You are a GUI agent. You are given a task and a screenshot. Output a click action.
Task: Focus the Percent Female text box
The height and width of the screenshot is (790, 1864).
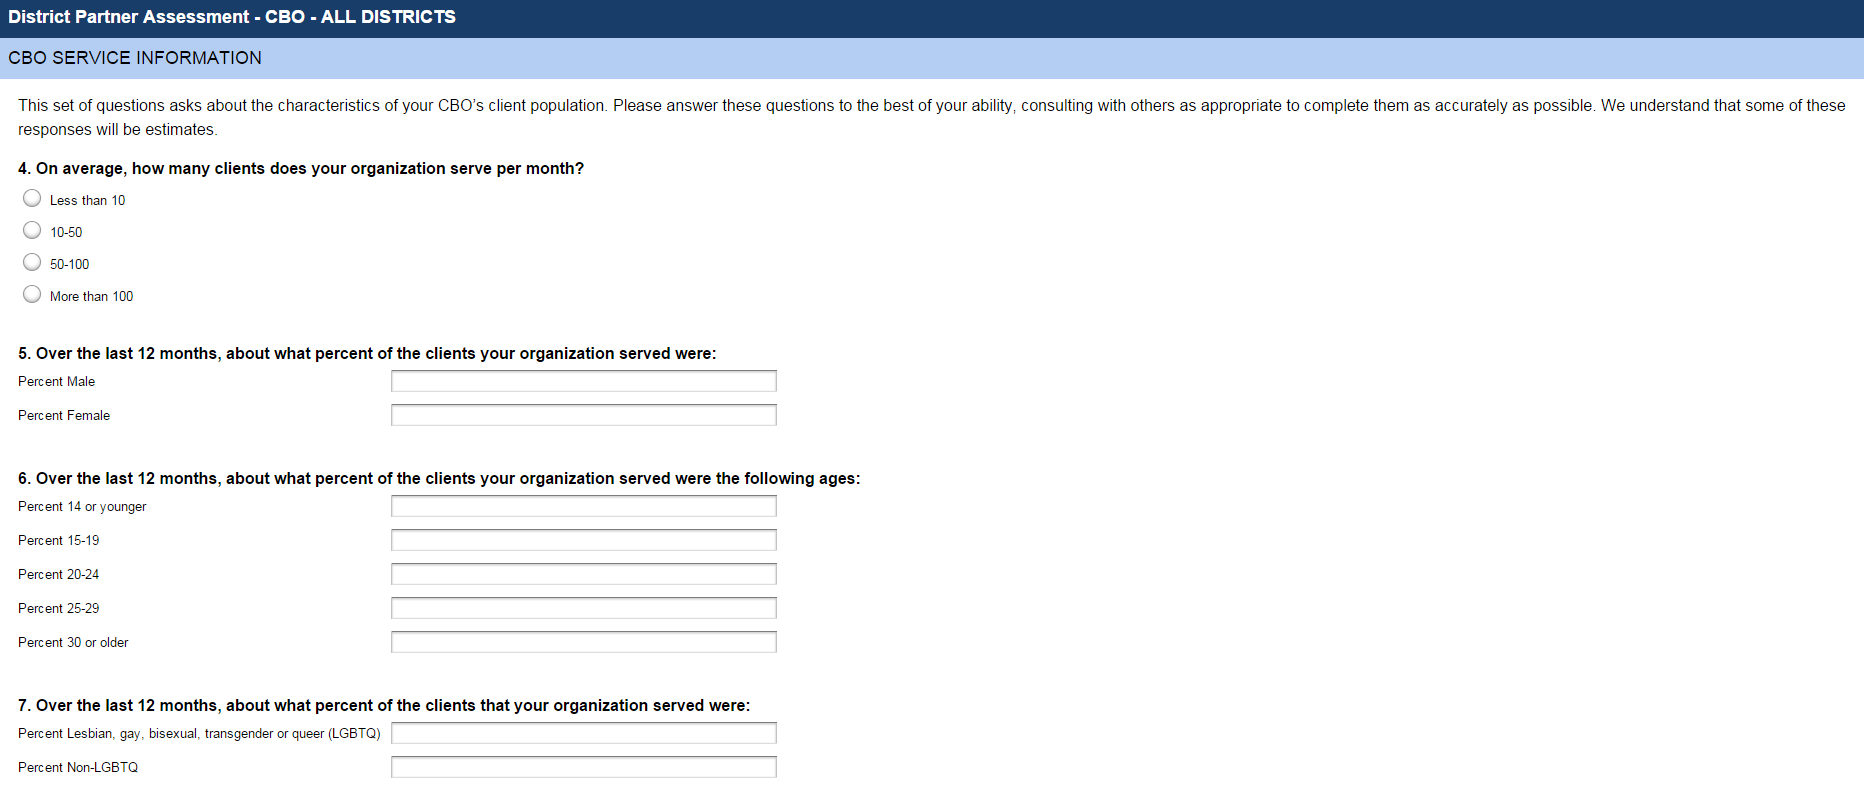583,415
